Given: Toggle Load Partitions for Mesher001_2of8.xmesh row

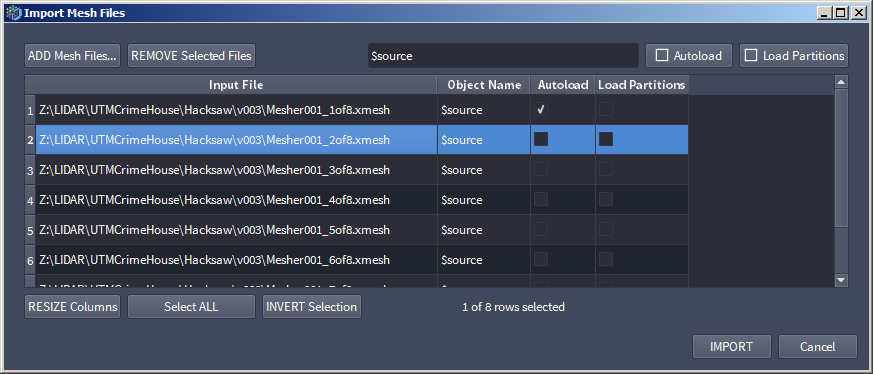Looking at the screenshot, I should [x=606, y=139].
